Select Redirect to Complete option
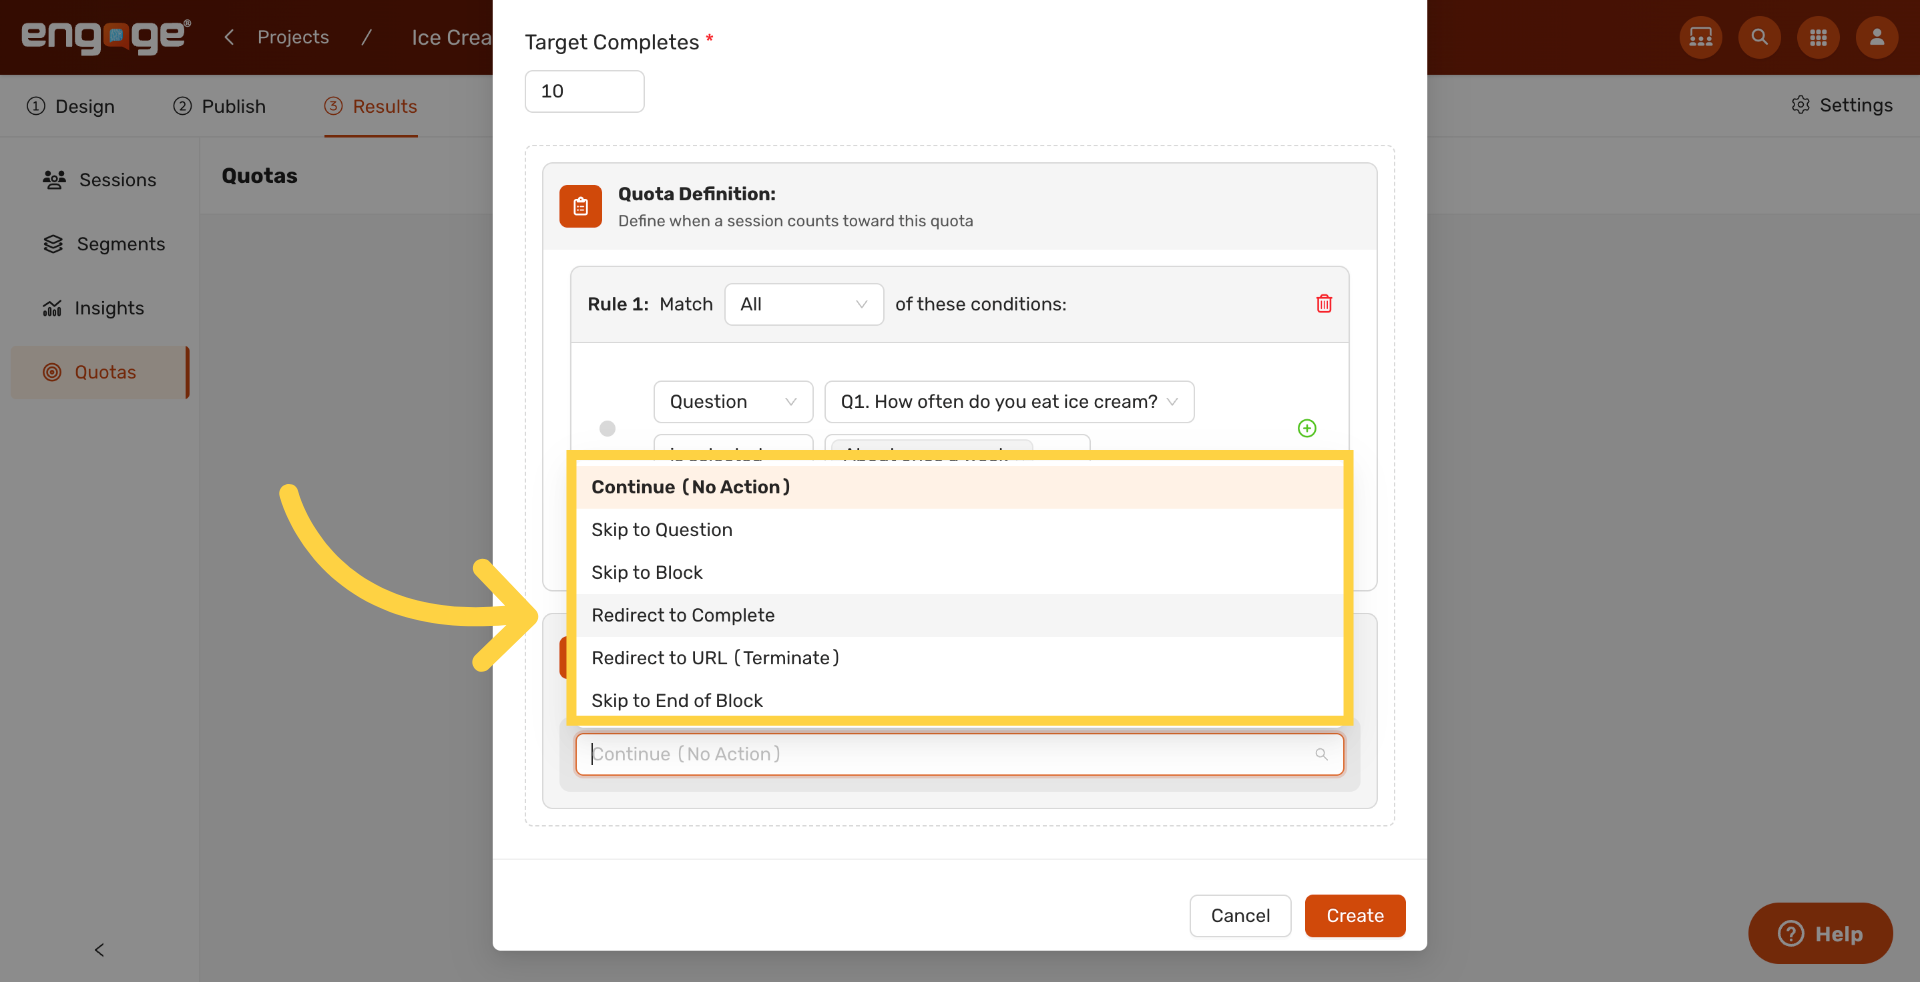 [960, 616]
